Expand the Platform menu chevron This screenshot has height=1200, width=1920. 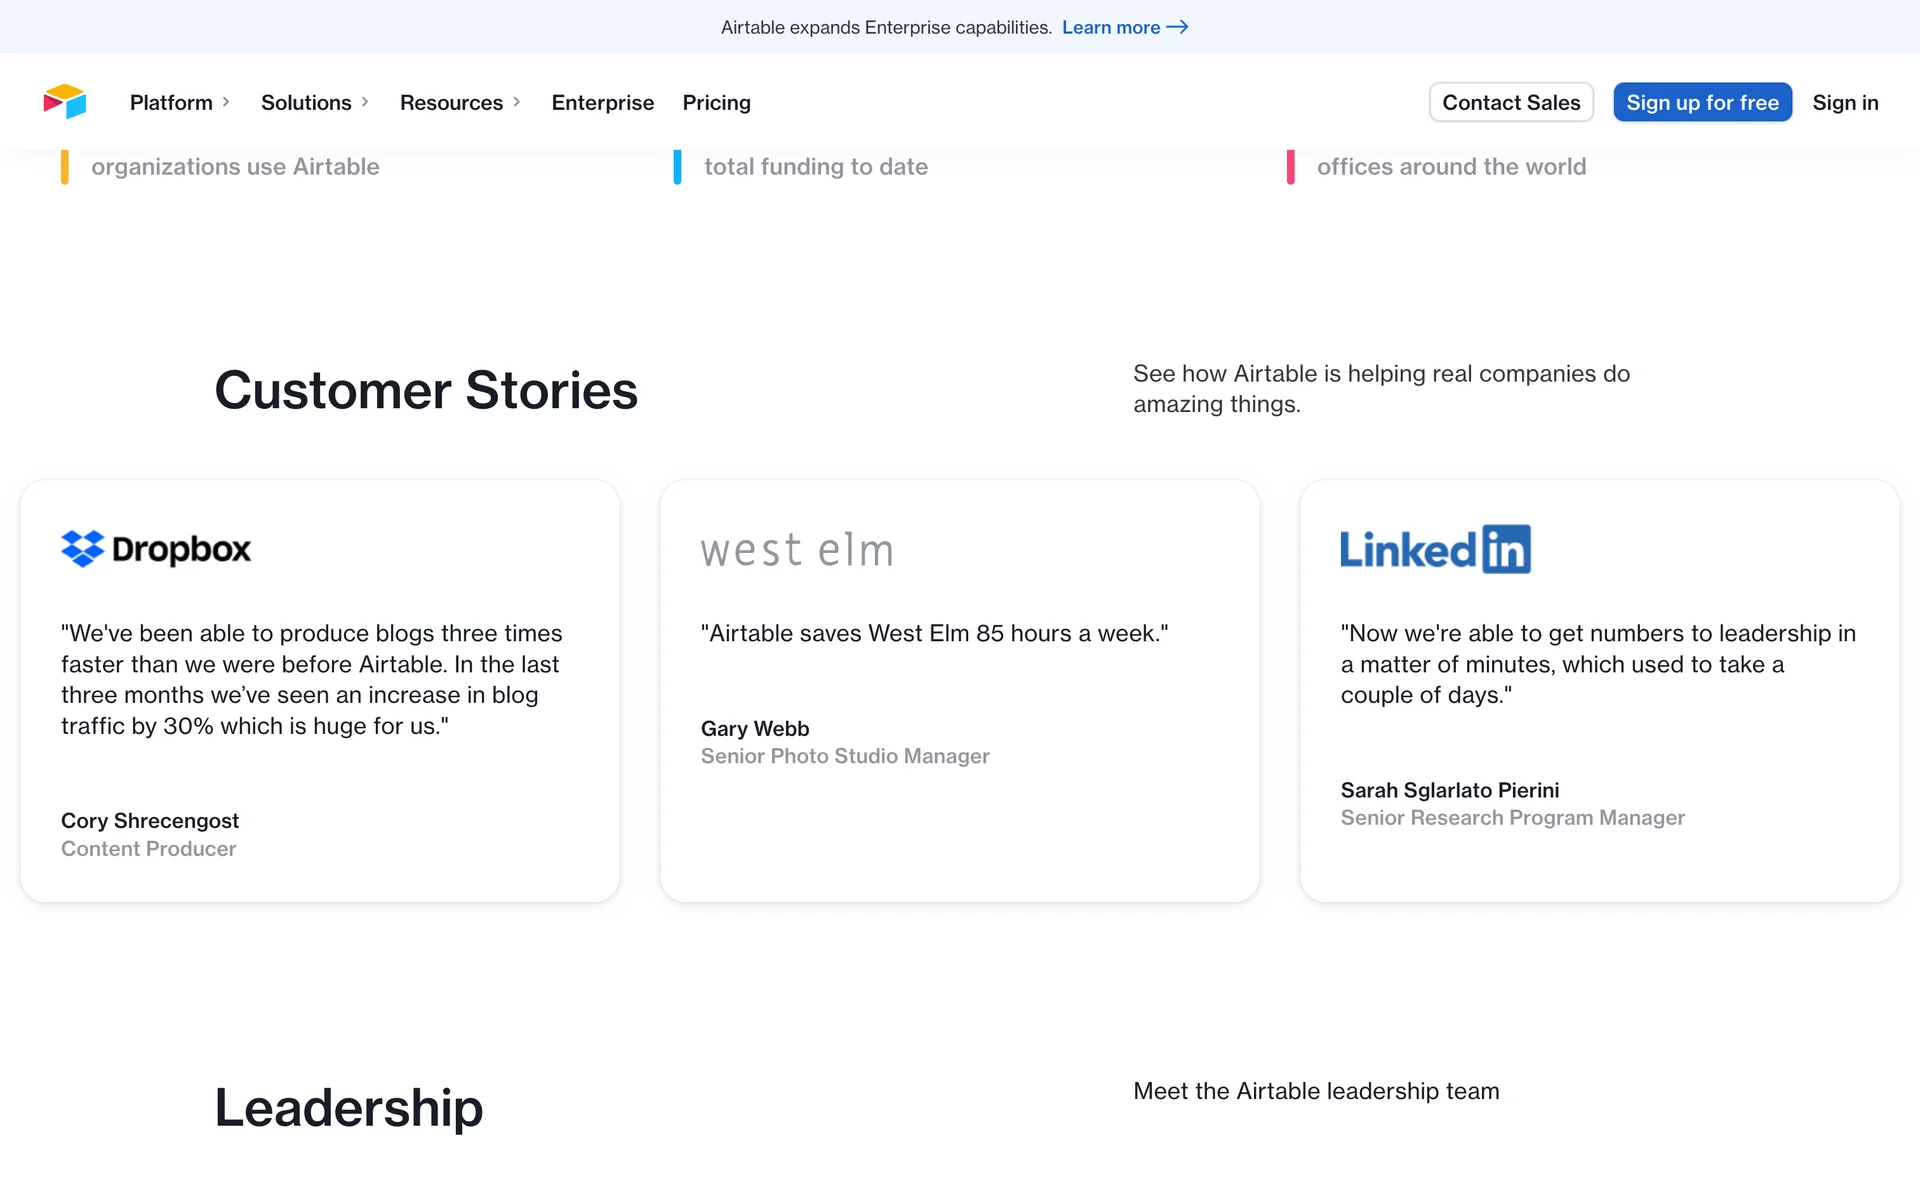[226, 102]
